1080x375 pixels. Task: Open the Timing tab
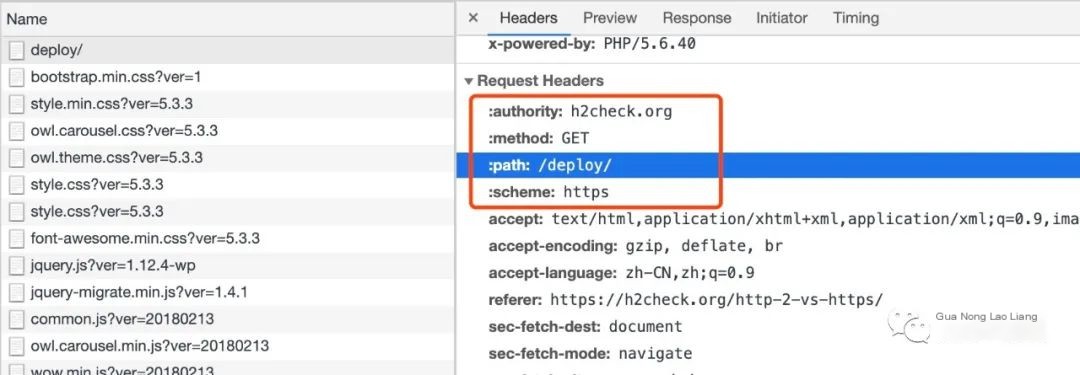(855, 18)
